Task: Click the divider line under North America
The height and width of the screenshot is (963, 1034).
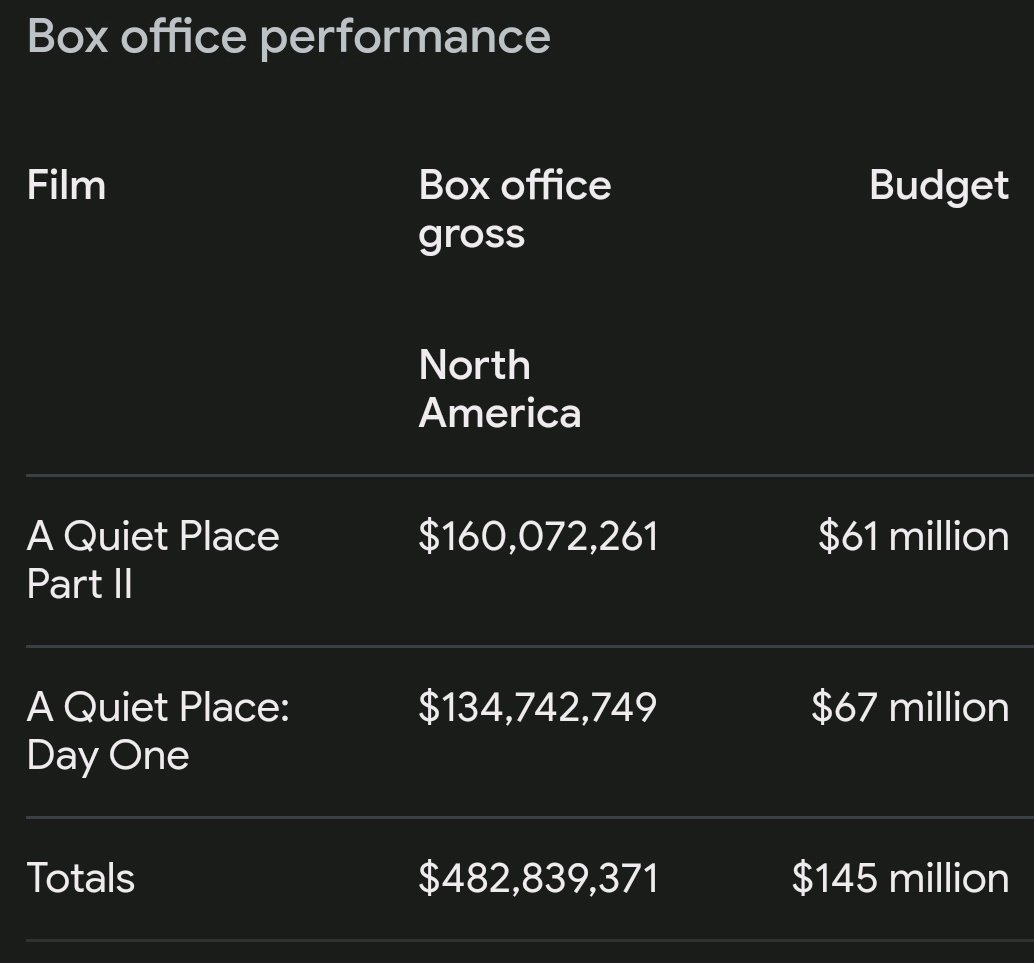Action: (x=517, y=476)
